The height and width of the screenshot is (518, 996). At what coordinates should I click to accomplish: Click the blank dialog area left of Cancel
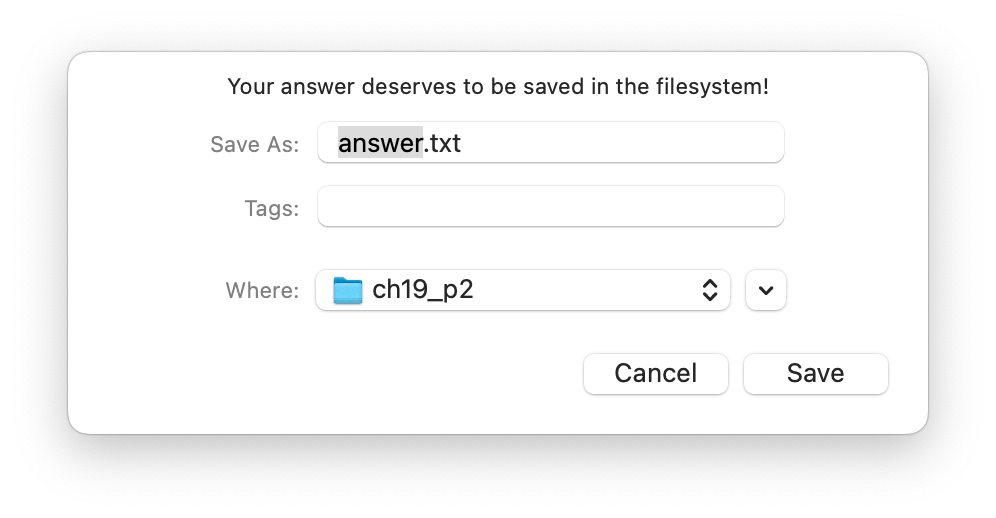[x=324, y=374]
